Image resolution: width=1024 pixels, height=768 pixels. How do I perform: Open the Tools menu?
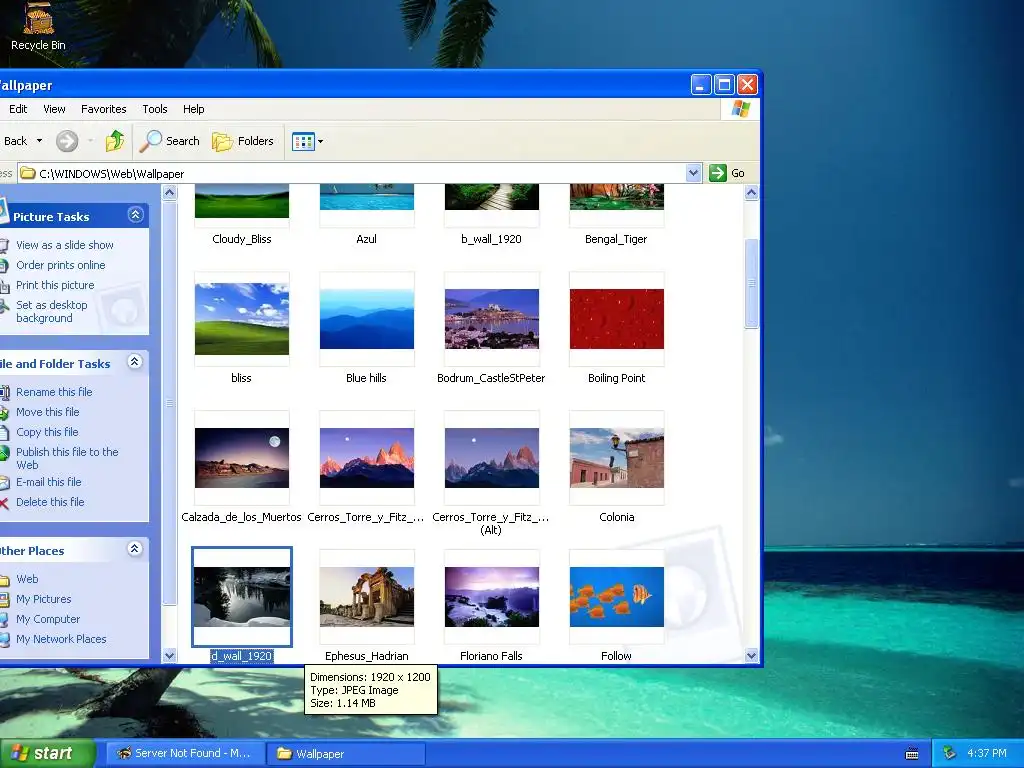tap(155, 109)
